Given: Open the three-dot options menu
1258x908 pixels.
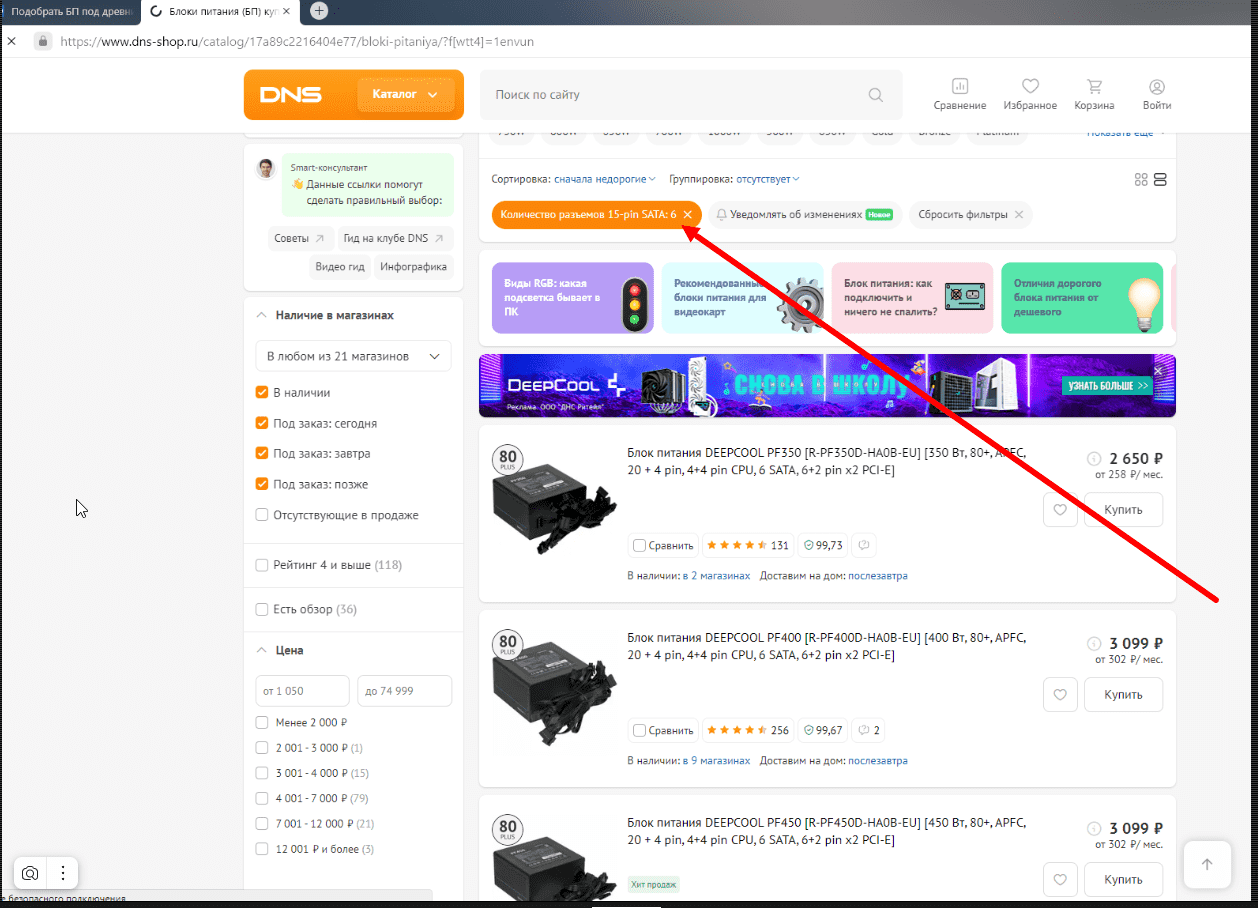Looking at the screenshot, I should point(62,873).
